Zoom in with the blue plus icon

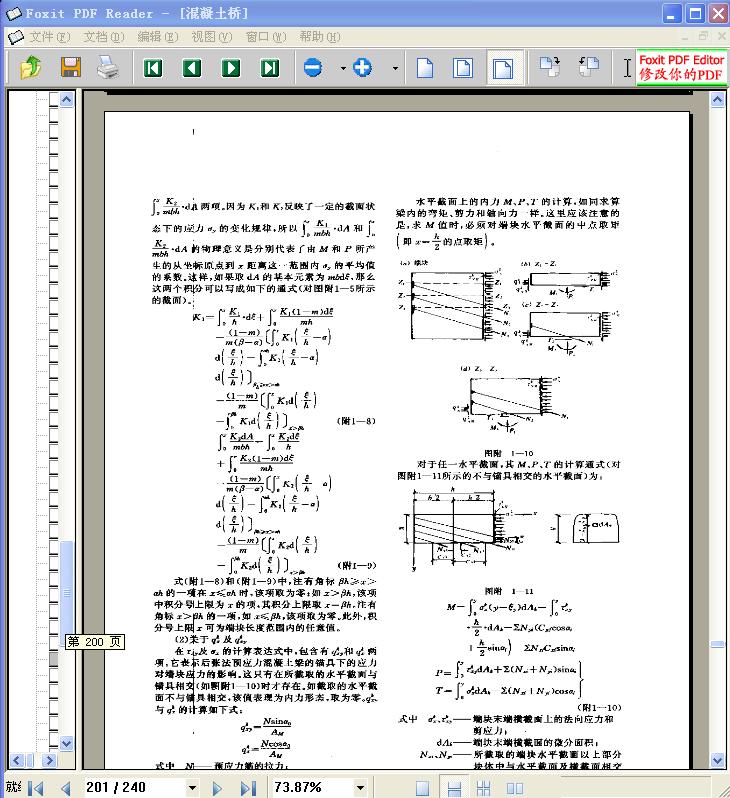(362, 67)
